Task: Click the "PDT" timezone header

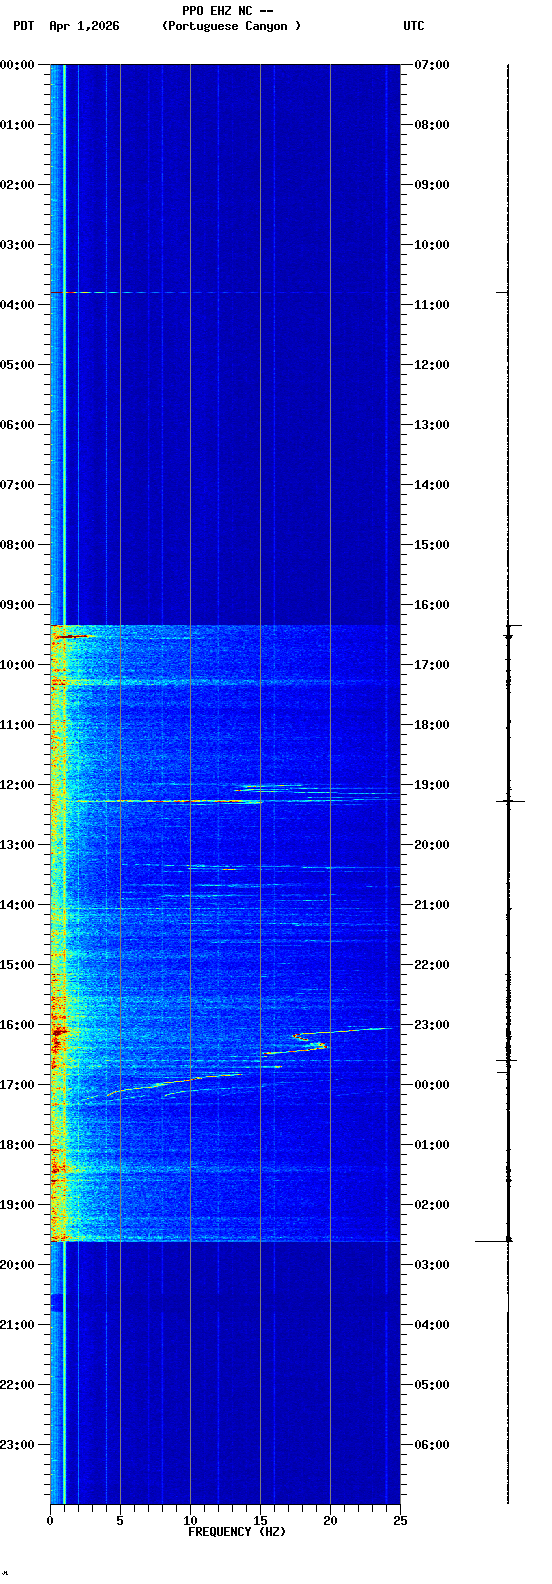Action: point(23,26)
